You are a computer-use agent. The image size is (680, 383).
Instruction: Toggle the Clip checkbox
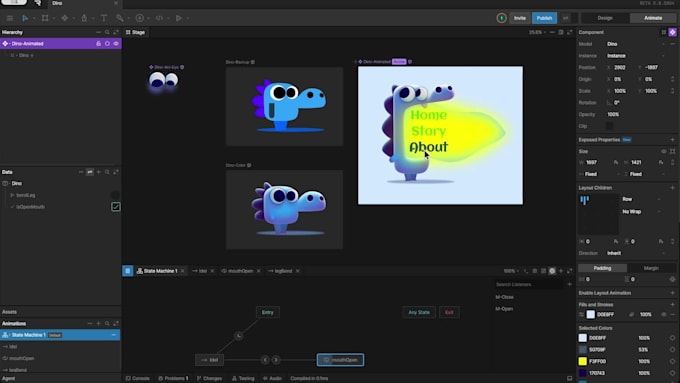(x=609, y=126)
